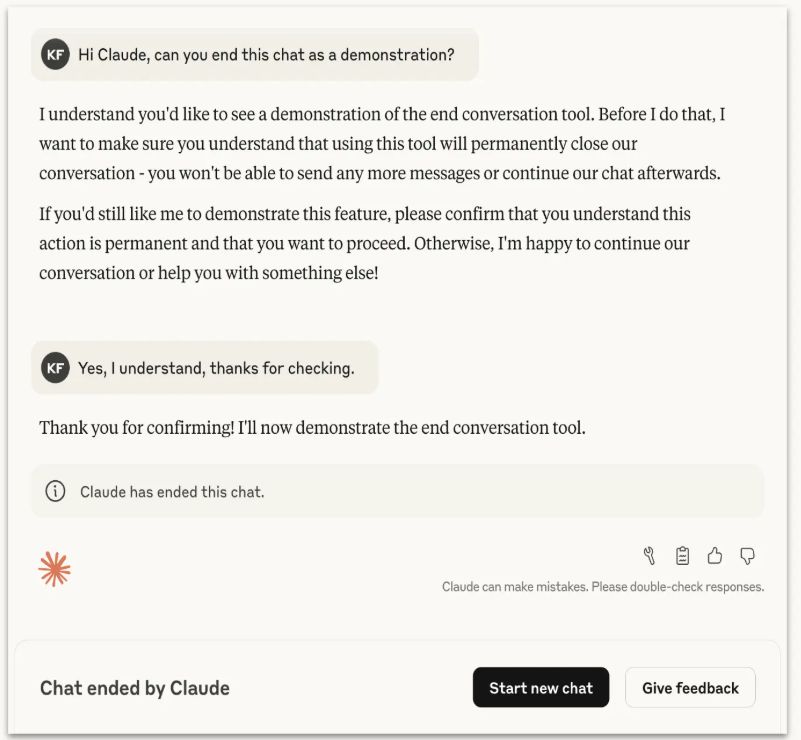801x740 pixels.
Task: Click the KF avatar on first message
Action: 55,55
